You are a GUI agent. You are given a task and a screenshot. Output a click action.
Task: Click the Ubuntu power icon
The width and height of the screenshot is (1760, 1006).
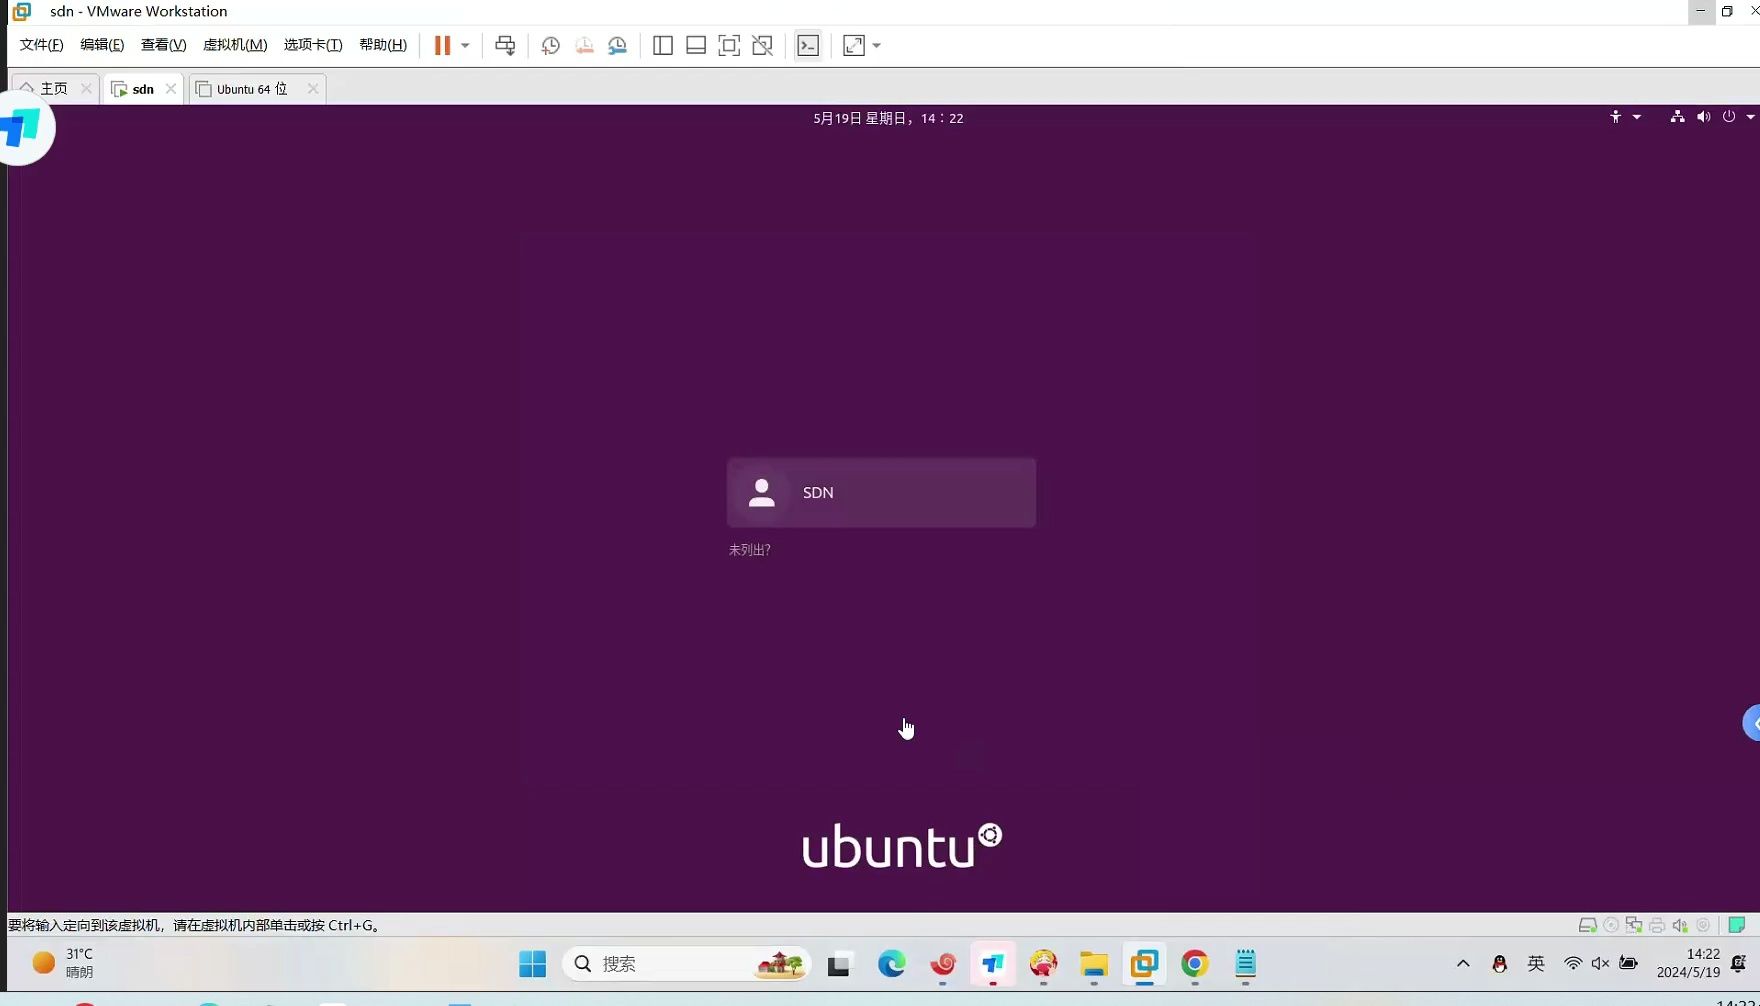(1729, 117)
